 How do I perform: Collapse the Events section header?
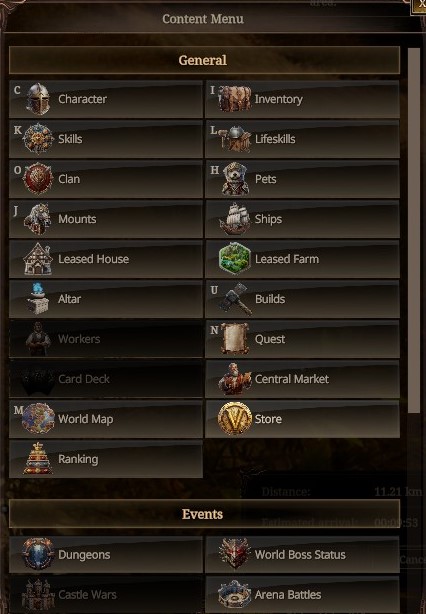coord(204,514)
